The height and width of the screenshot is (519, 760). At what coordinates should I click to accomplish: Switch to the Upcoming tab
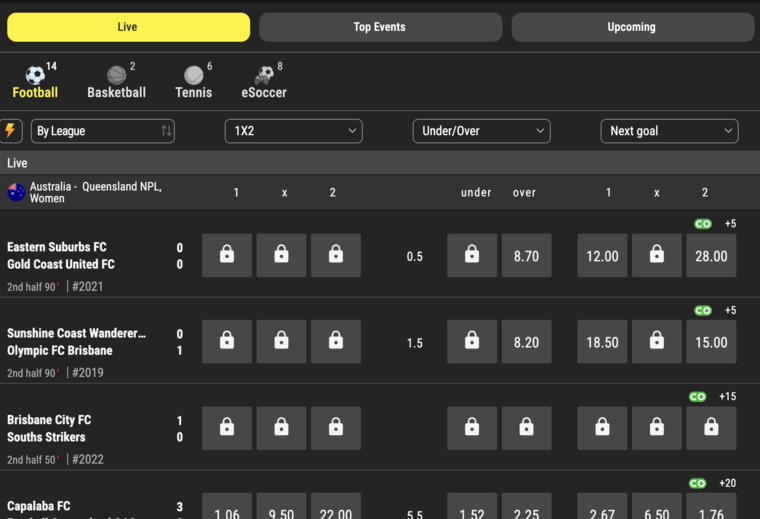633,27
